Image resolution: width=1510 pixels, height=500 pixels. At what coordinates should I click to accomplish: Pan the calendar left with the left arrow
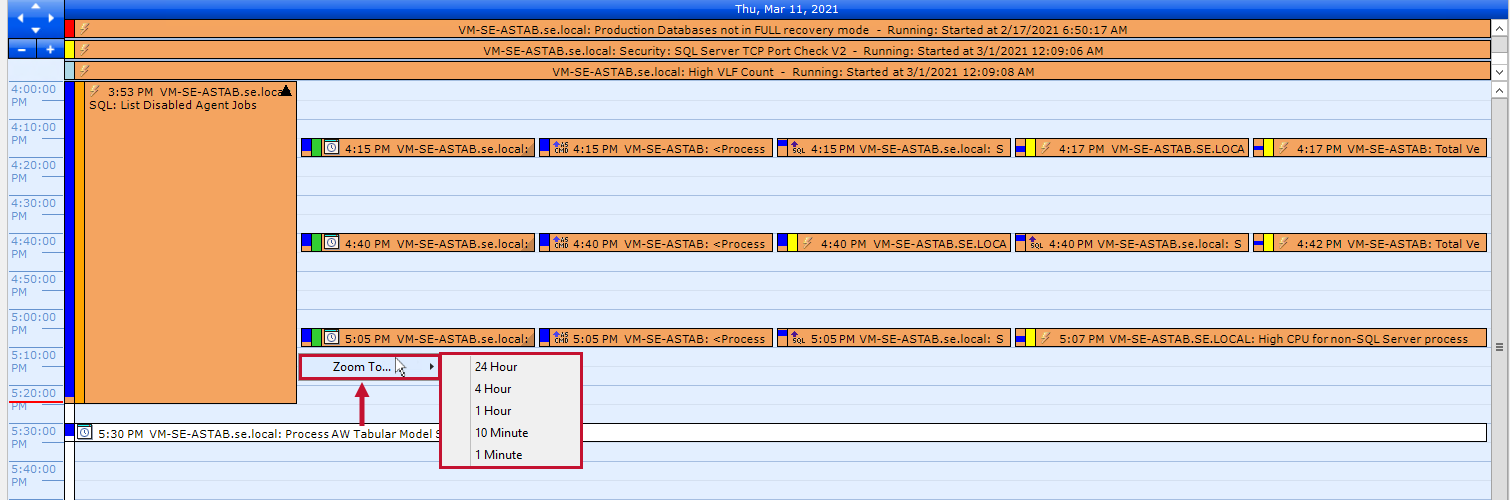click(x=20, y=18)
